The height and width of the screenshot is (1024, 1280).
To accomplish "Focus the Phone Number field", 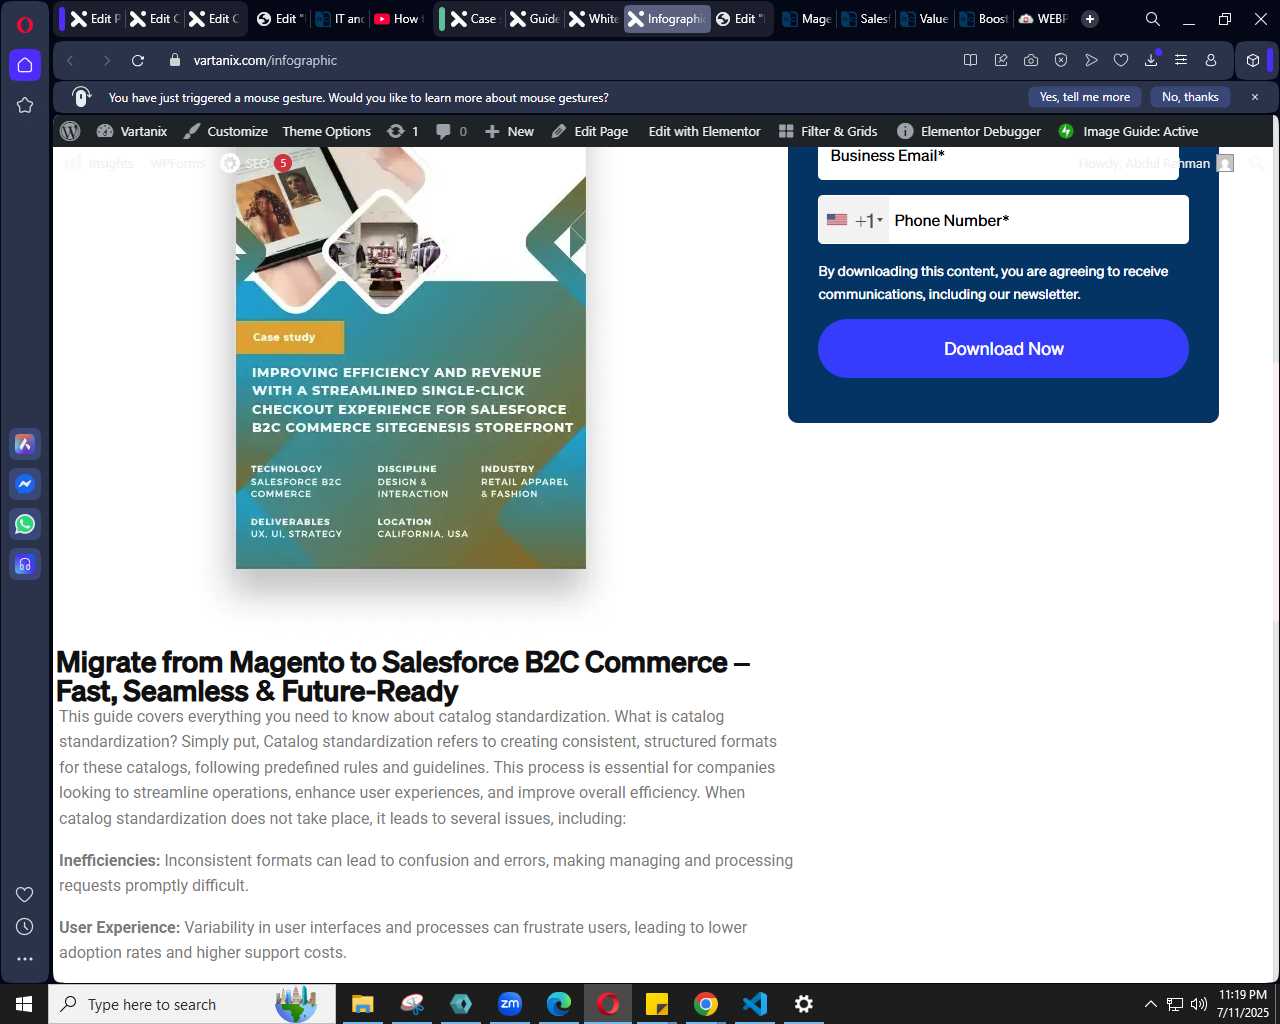I will [1038, 220].
